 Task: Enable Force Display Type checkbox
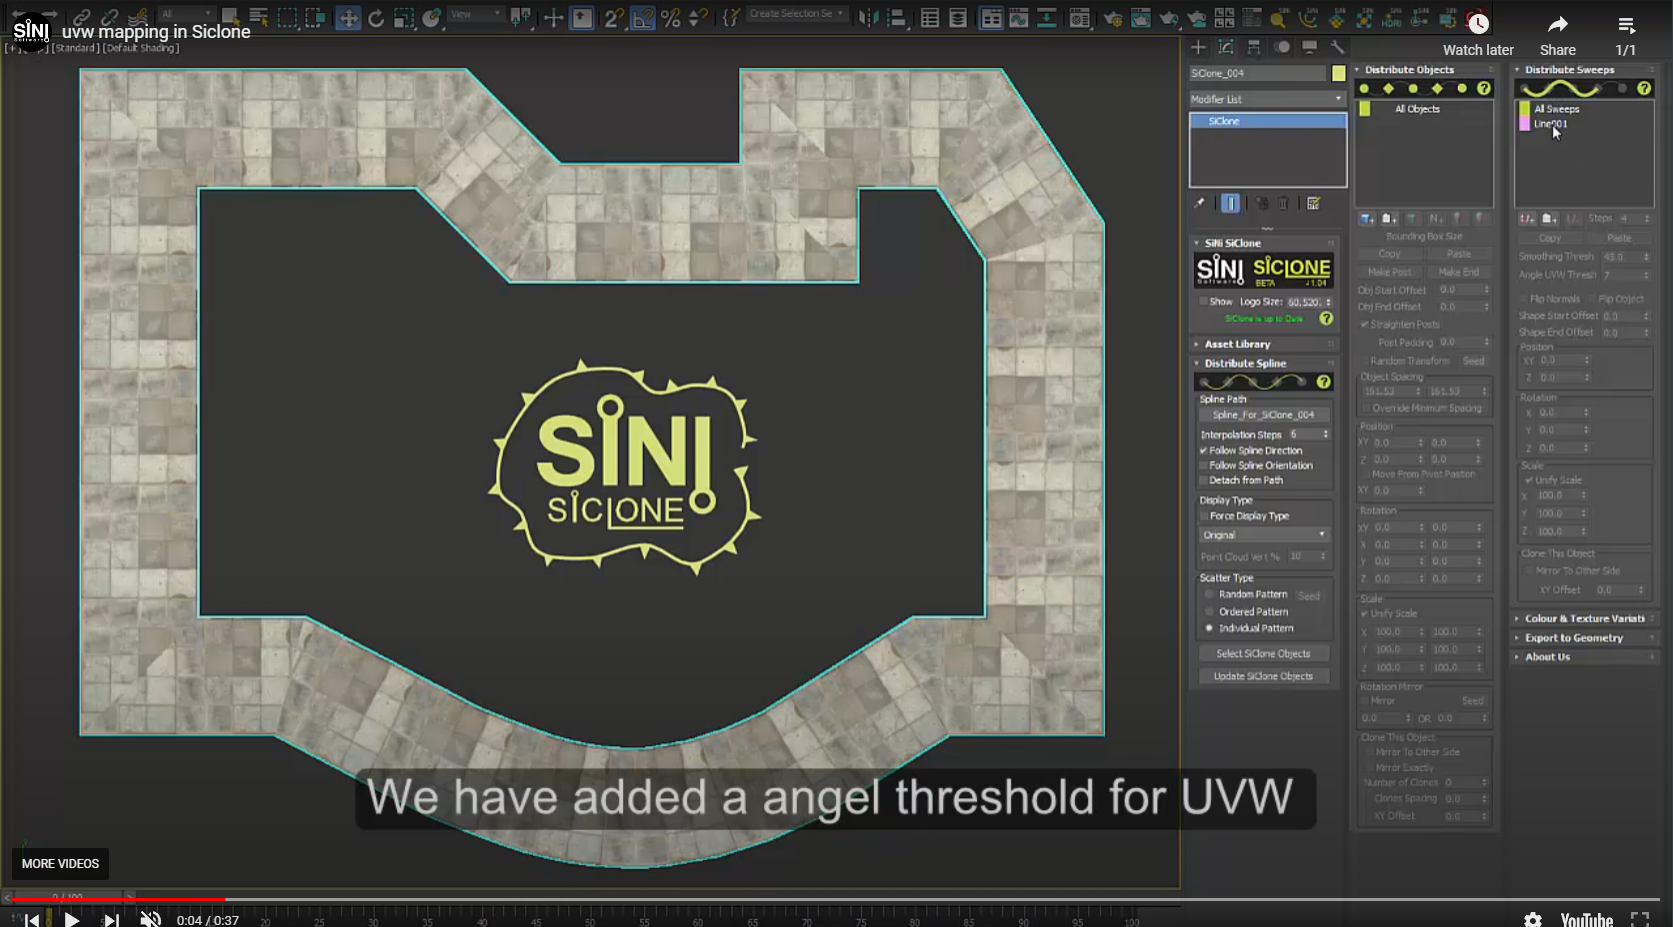pyautogui.click(x=1204, y=516)
